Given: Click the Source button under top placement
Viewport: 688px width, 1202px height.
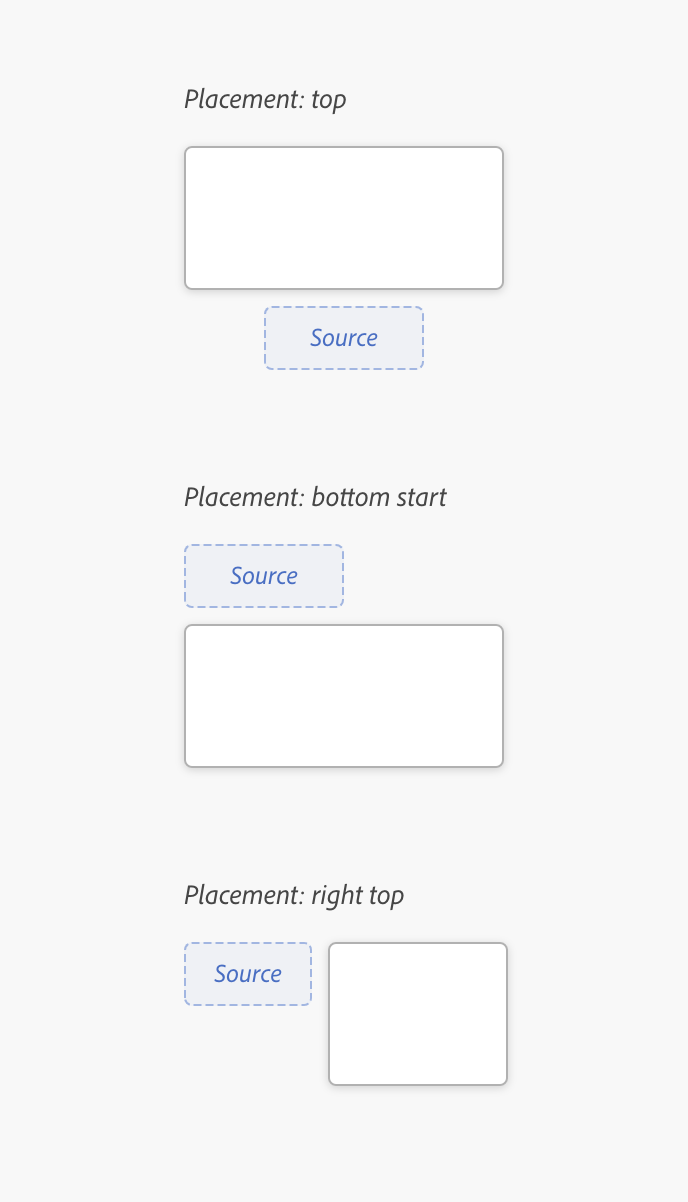Looking at the screenshot, I should tap(344, 338).
